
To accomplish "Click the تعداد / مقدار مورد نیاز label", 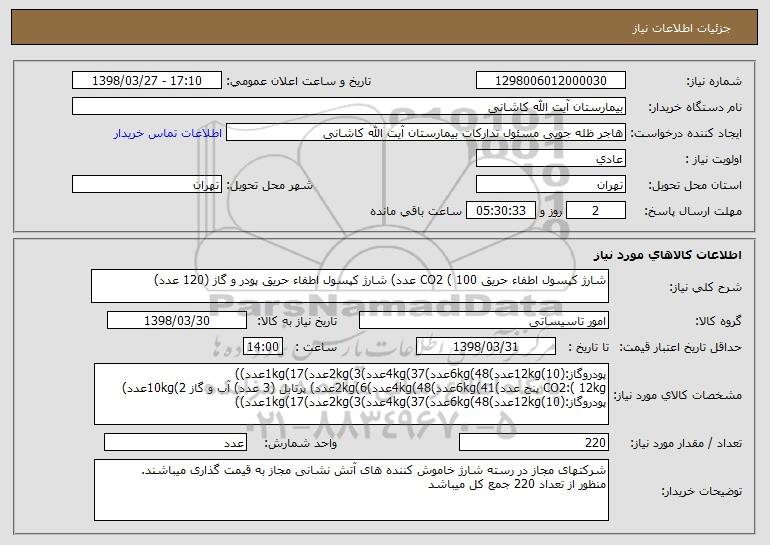I will 686,443.
